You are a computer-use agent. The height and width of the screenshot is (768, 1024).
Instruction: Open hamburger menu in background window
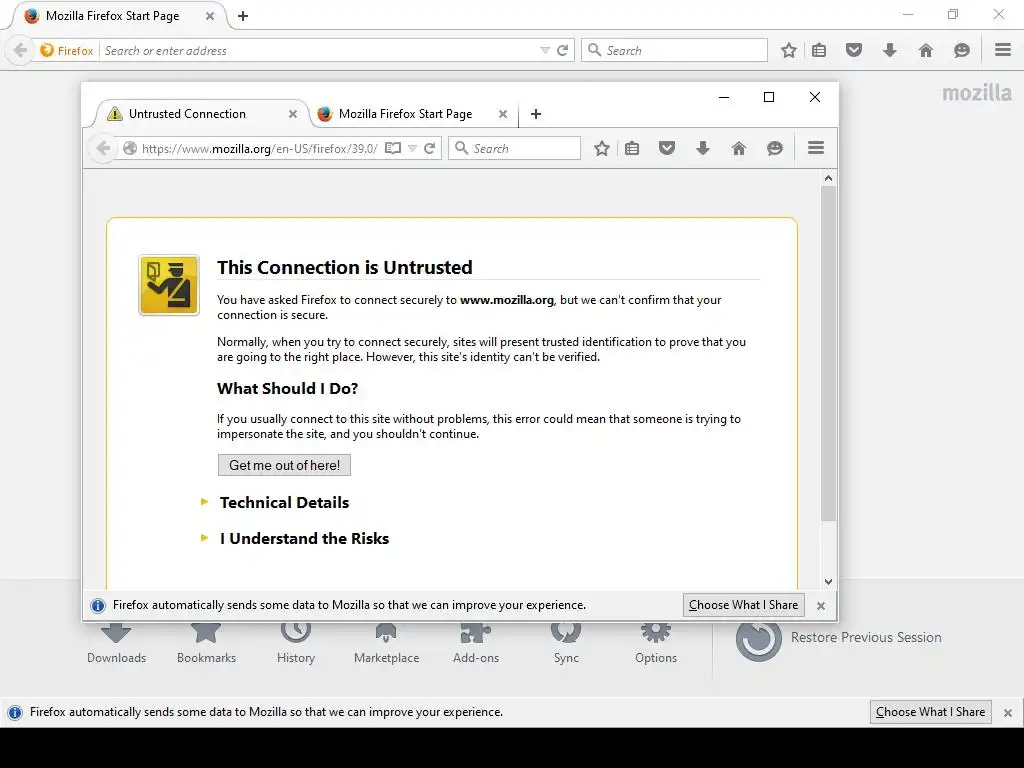[x=1003, y=50]
